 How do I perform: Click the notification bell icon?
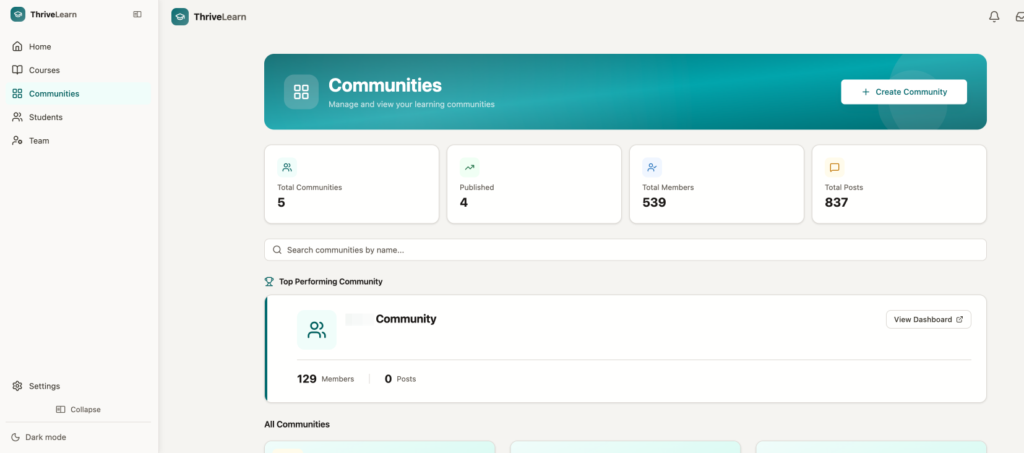994,16
